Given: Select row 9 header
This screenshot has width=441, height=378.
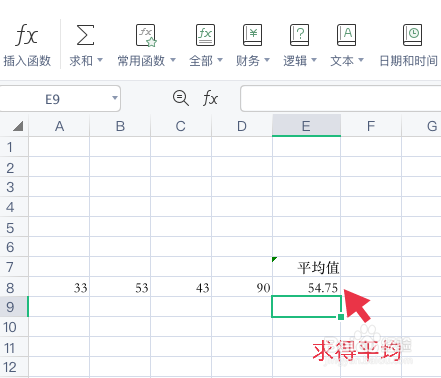Looking at the screenshot, I should point(14,307).
